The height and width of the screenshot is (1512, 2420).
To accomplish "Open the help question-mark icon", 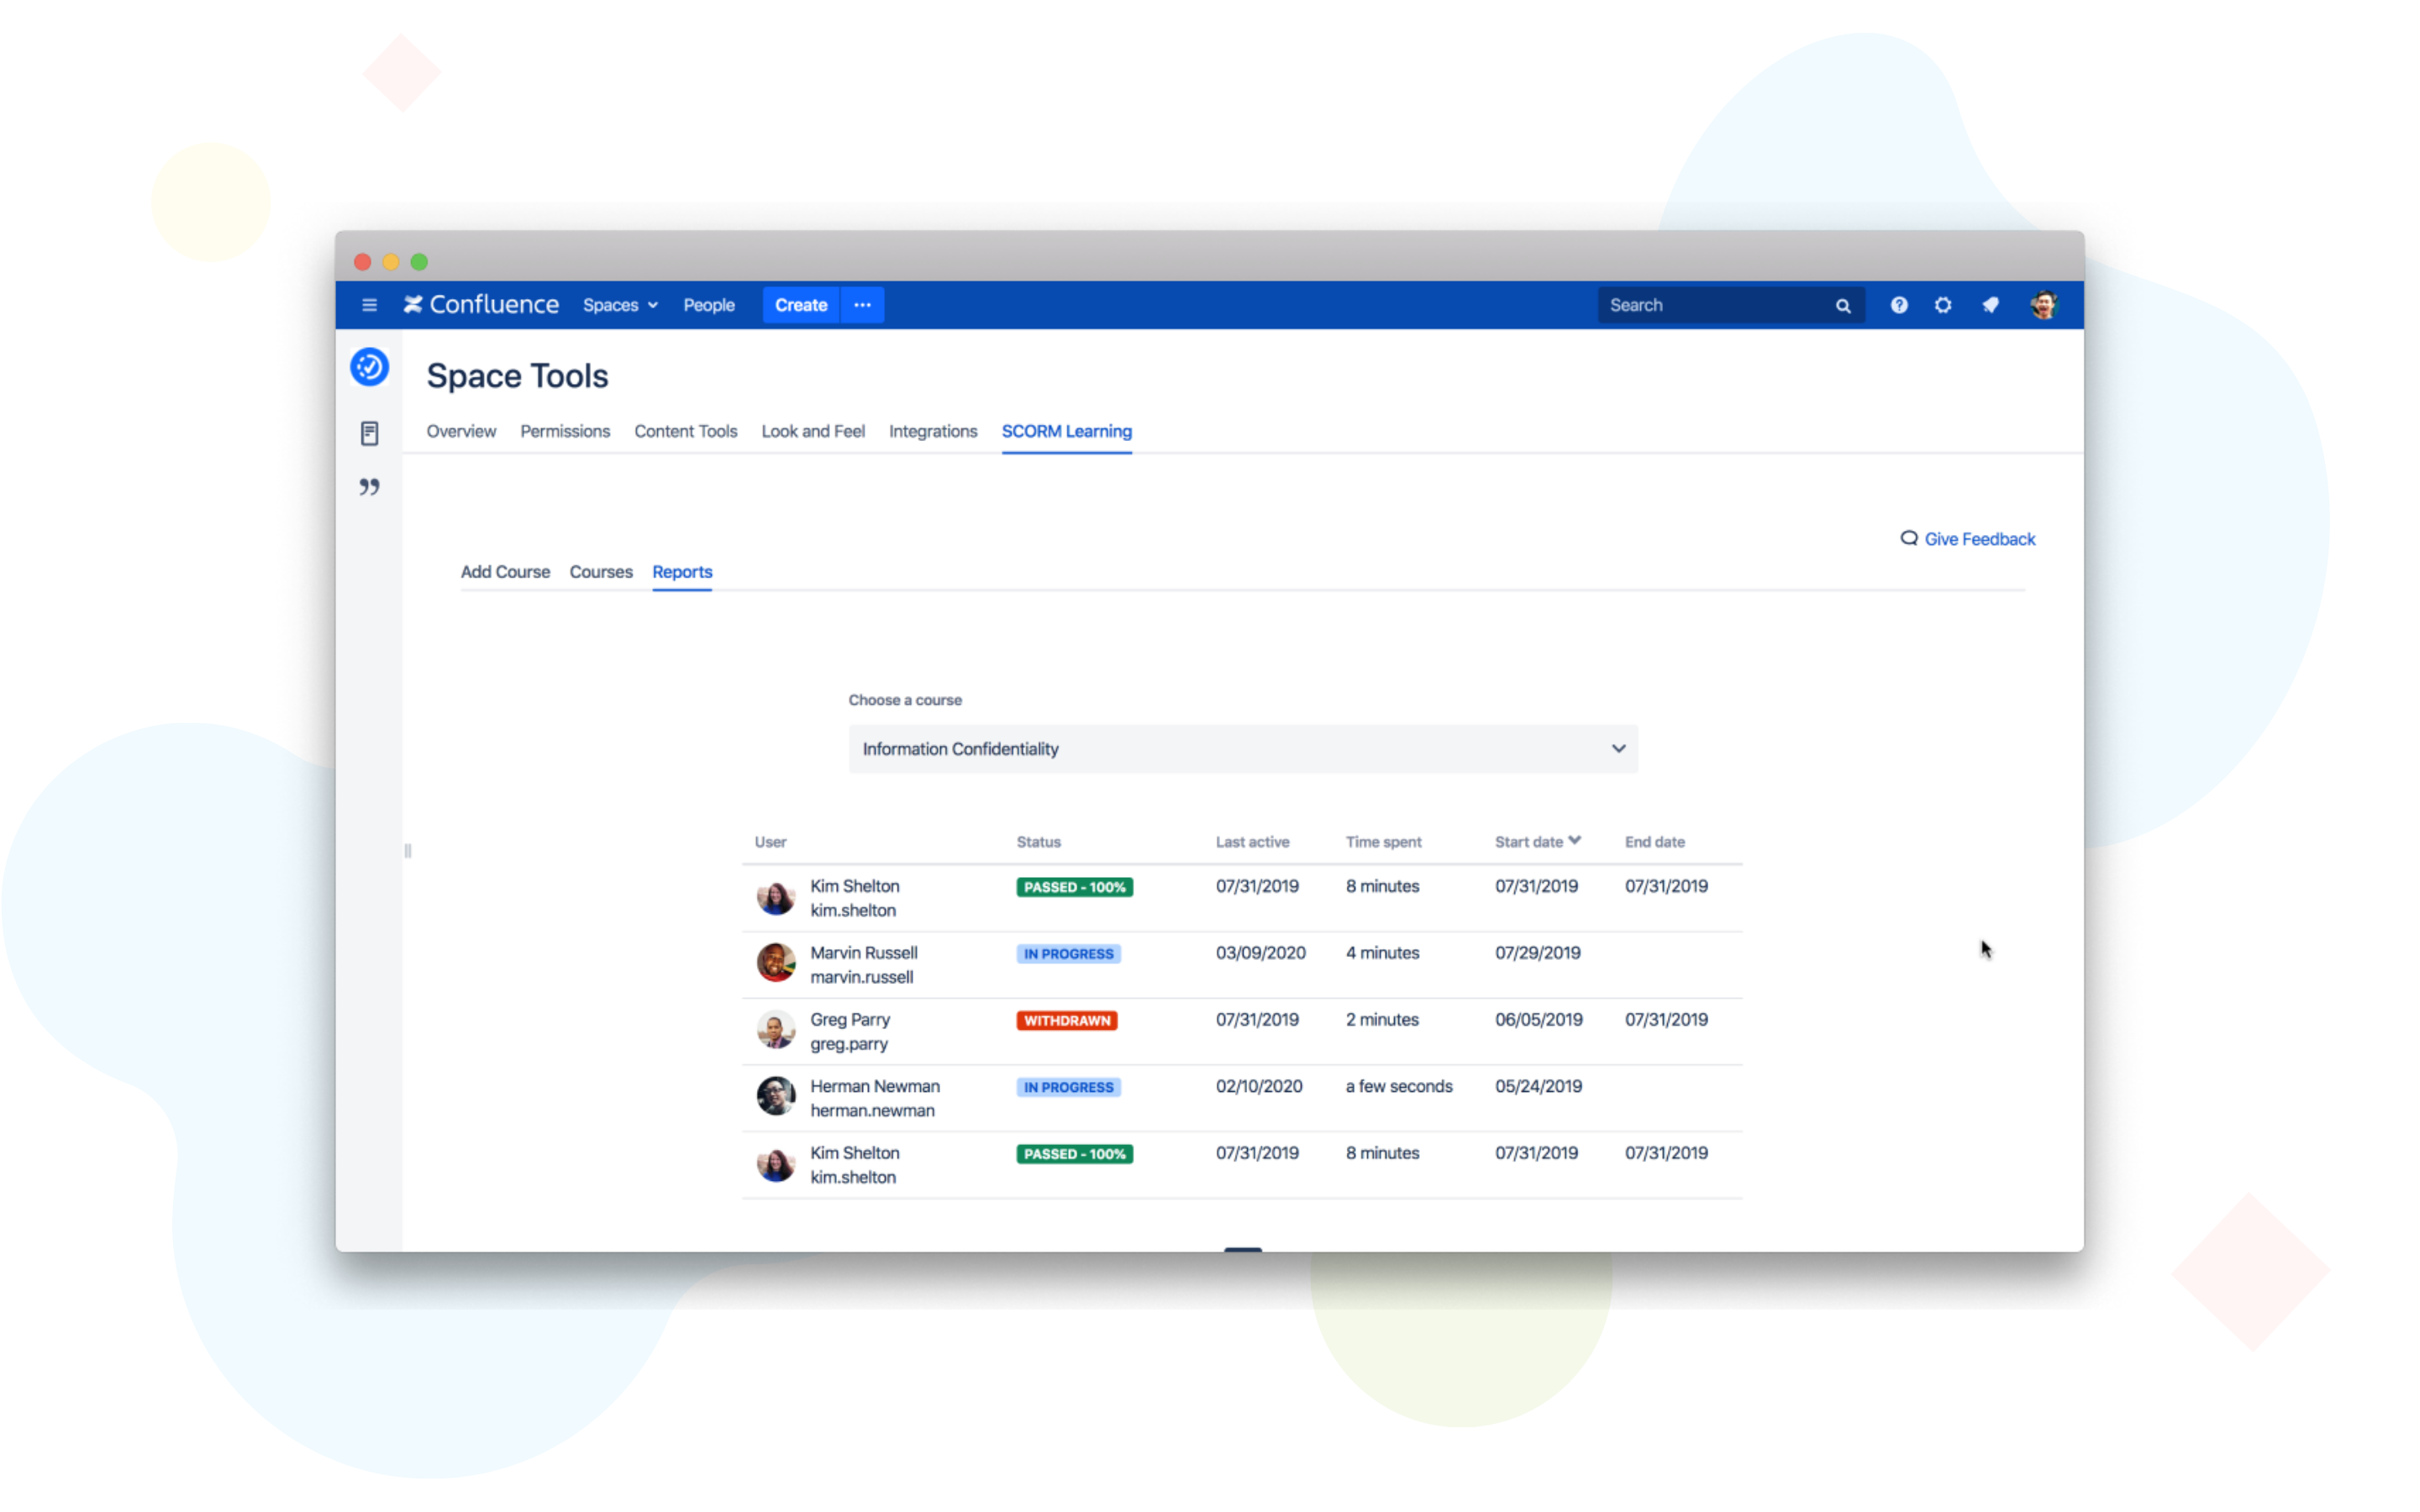I will pyautogui.click(x=1898, y=305).
